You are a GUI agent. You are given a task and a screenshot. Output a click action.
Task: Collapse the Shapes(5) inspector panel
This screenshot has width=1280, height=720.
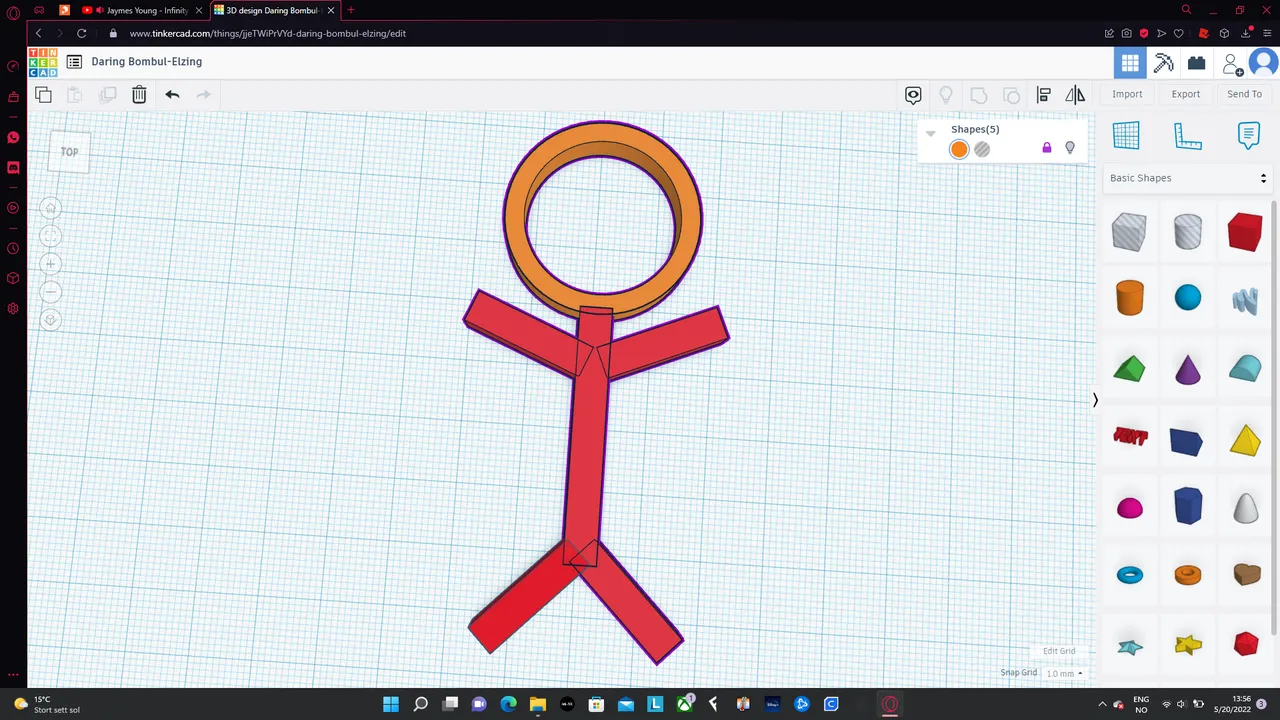[x=930, y=132]
